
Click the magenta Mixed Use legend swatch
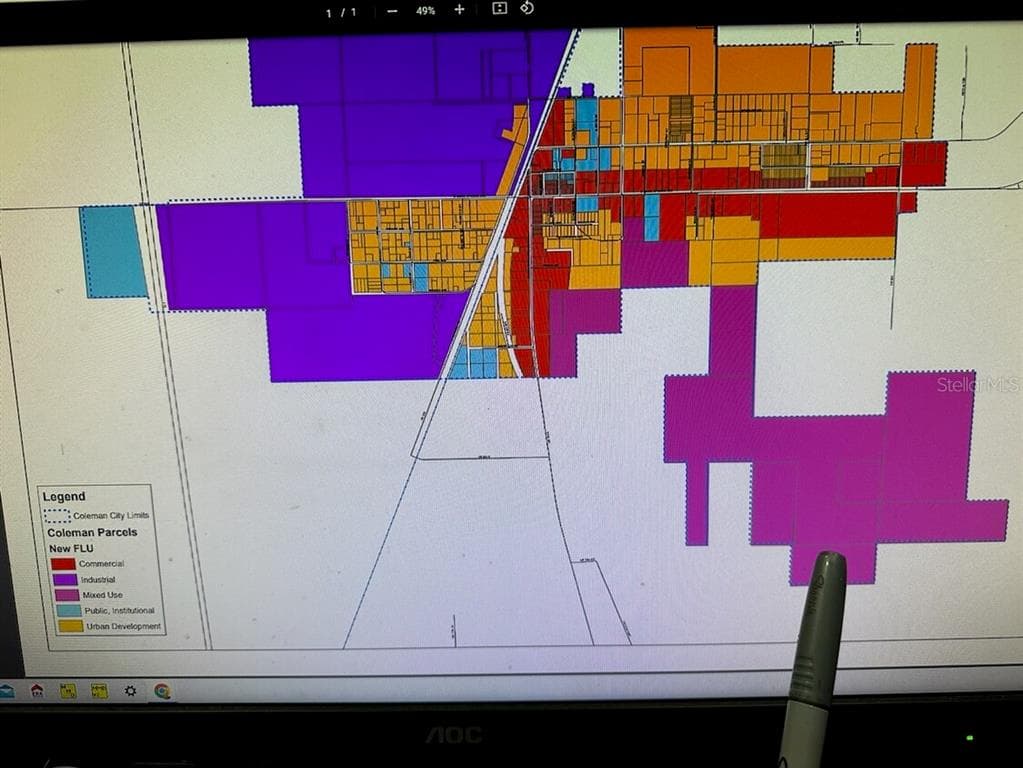tap(63, 595)
